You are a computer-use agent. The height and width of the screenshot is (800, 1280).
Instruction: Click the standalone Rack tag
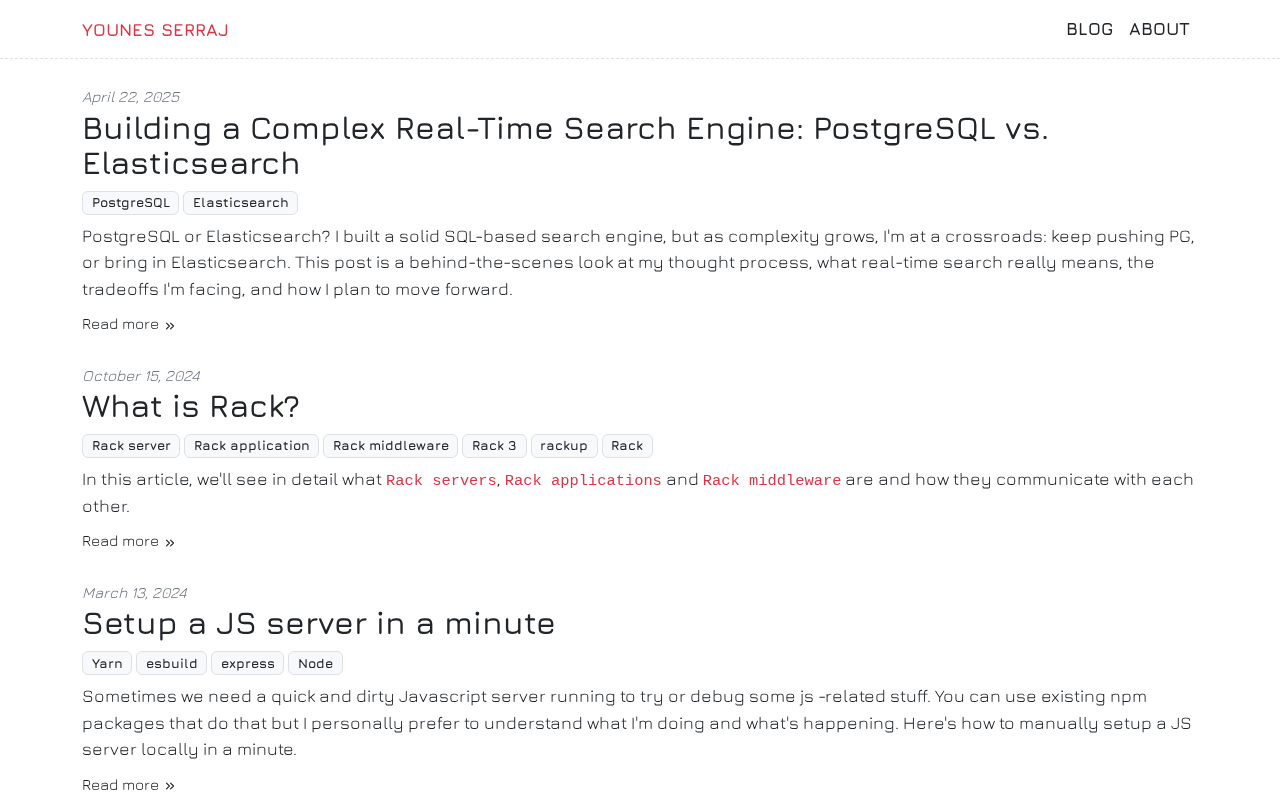click(x=627, y=446)
